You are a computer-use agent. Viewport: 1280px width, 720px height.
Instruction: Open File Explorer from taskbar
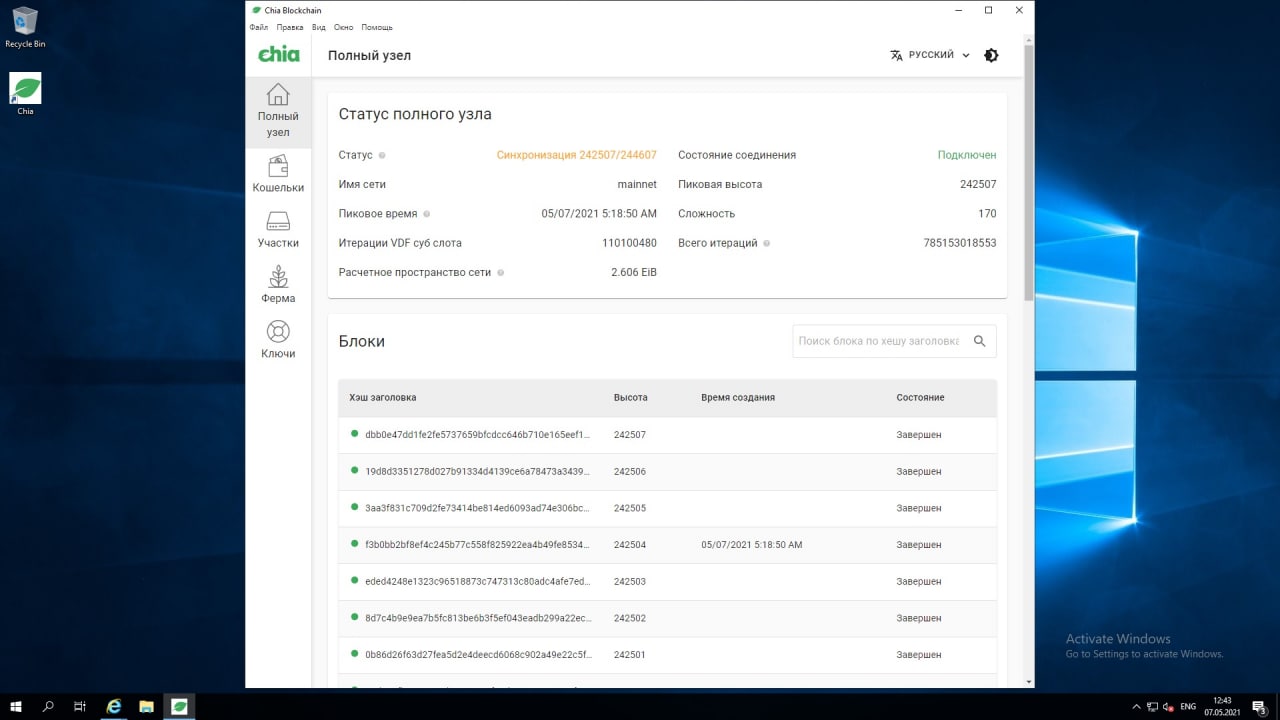(146, 706)
